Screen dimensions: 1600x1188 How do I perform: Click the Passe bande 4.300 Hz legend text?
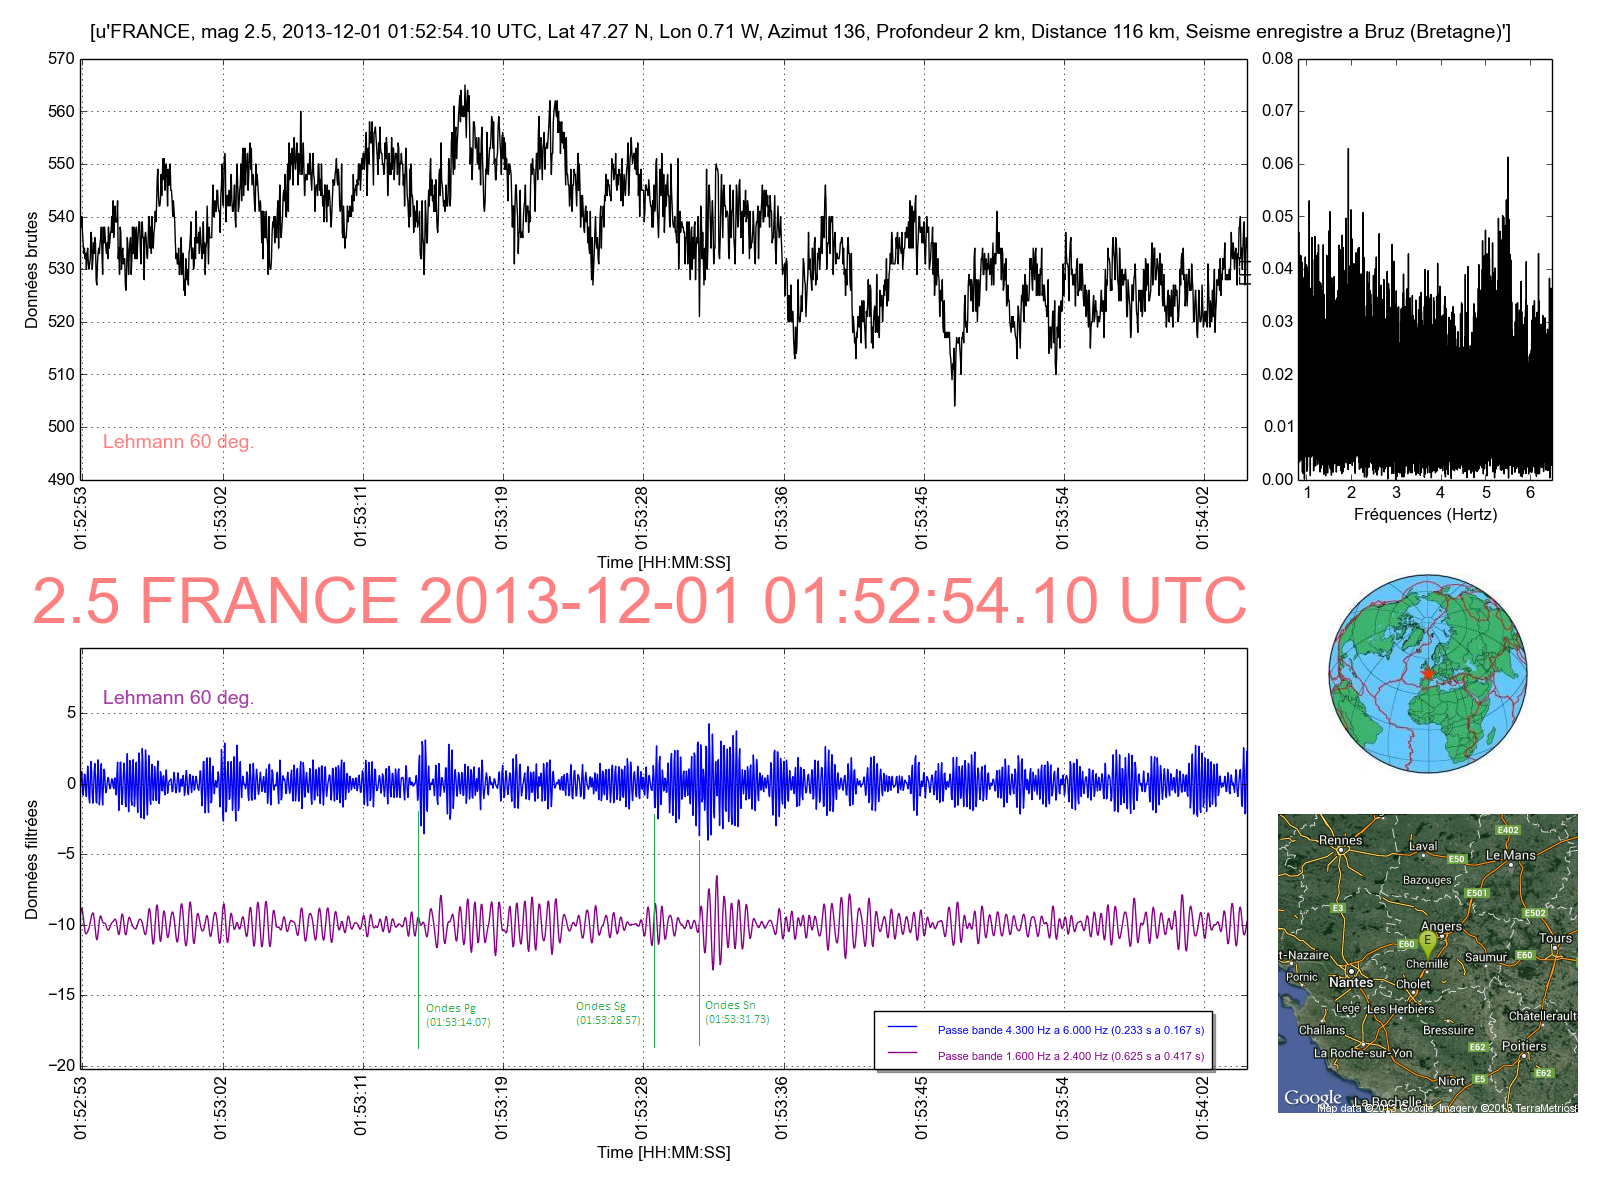pos(1070,1029)
